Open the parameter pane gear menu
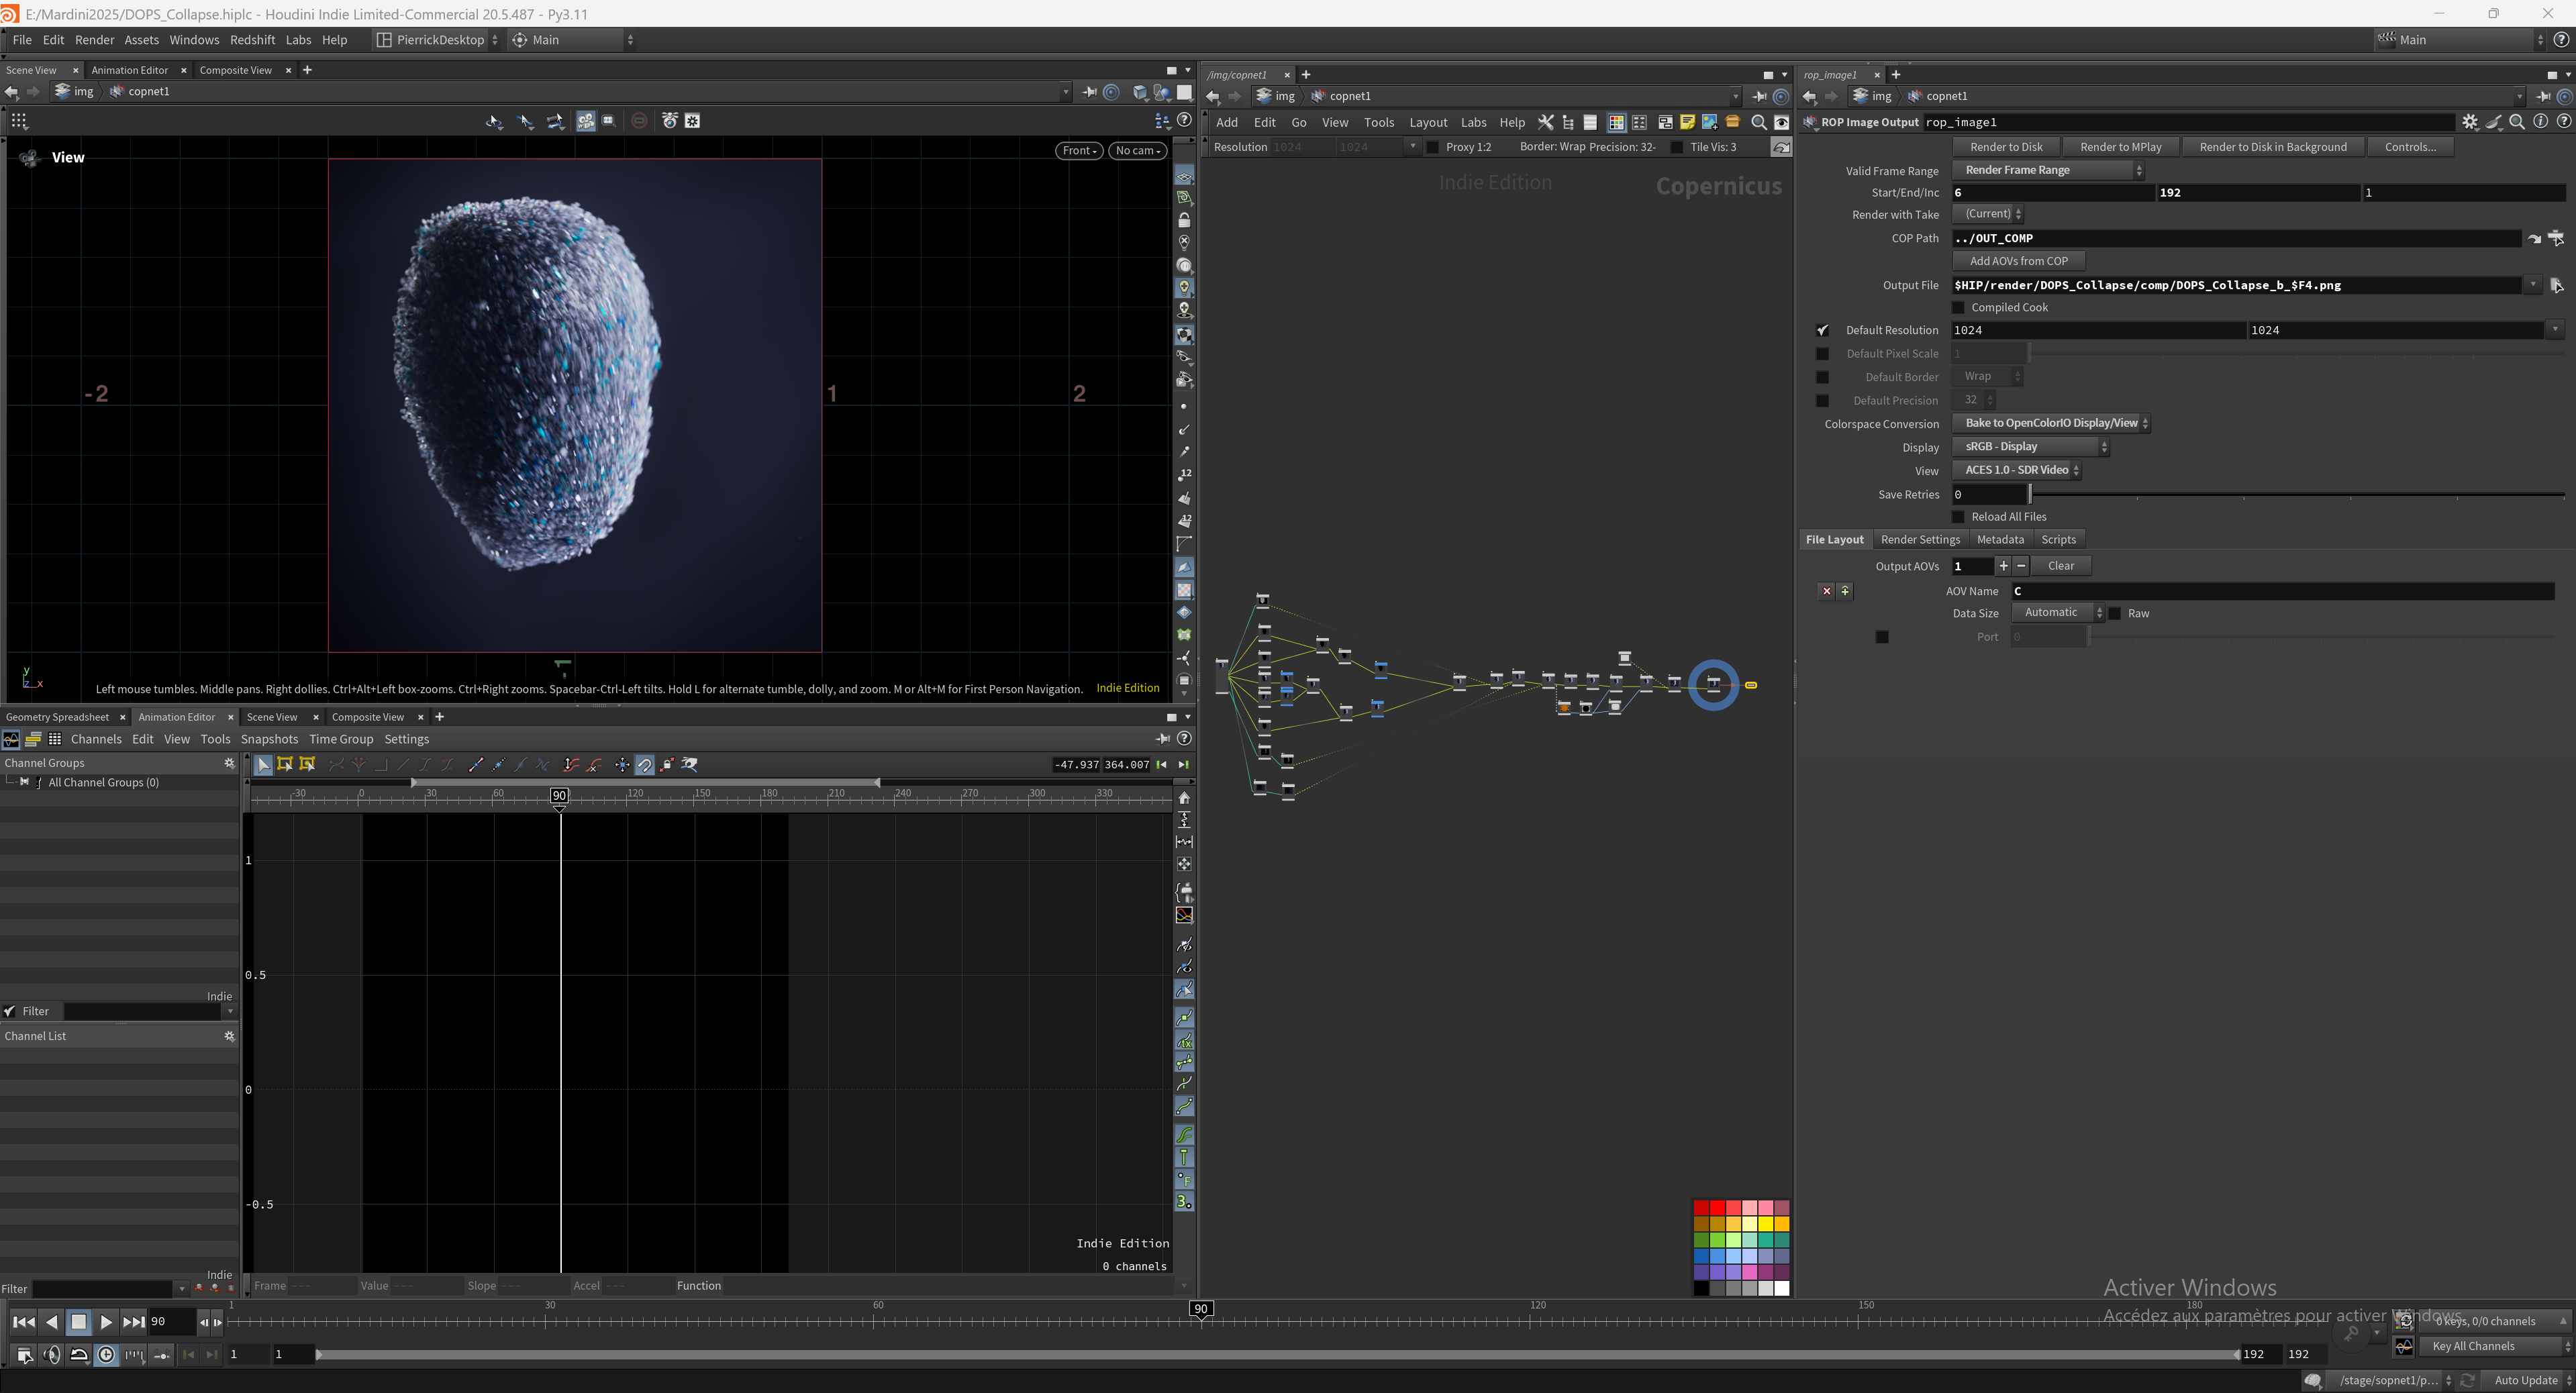Image resolution: width=2576 pixels, height=1393 pixels. (x=2470, y=122)
